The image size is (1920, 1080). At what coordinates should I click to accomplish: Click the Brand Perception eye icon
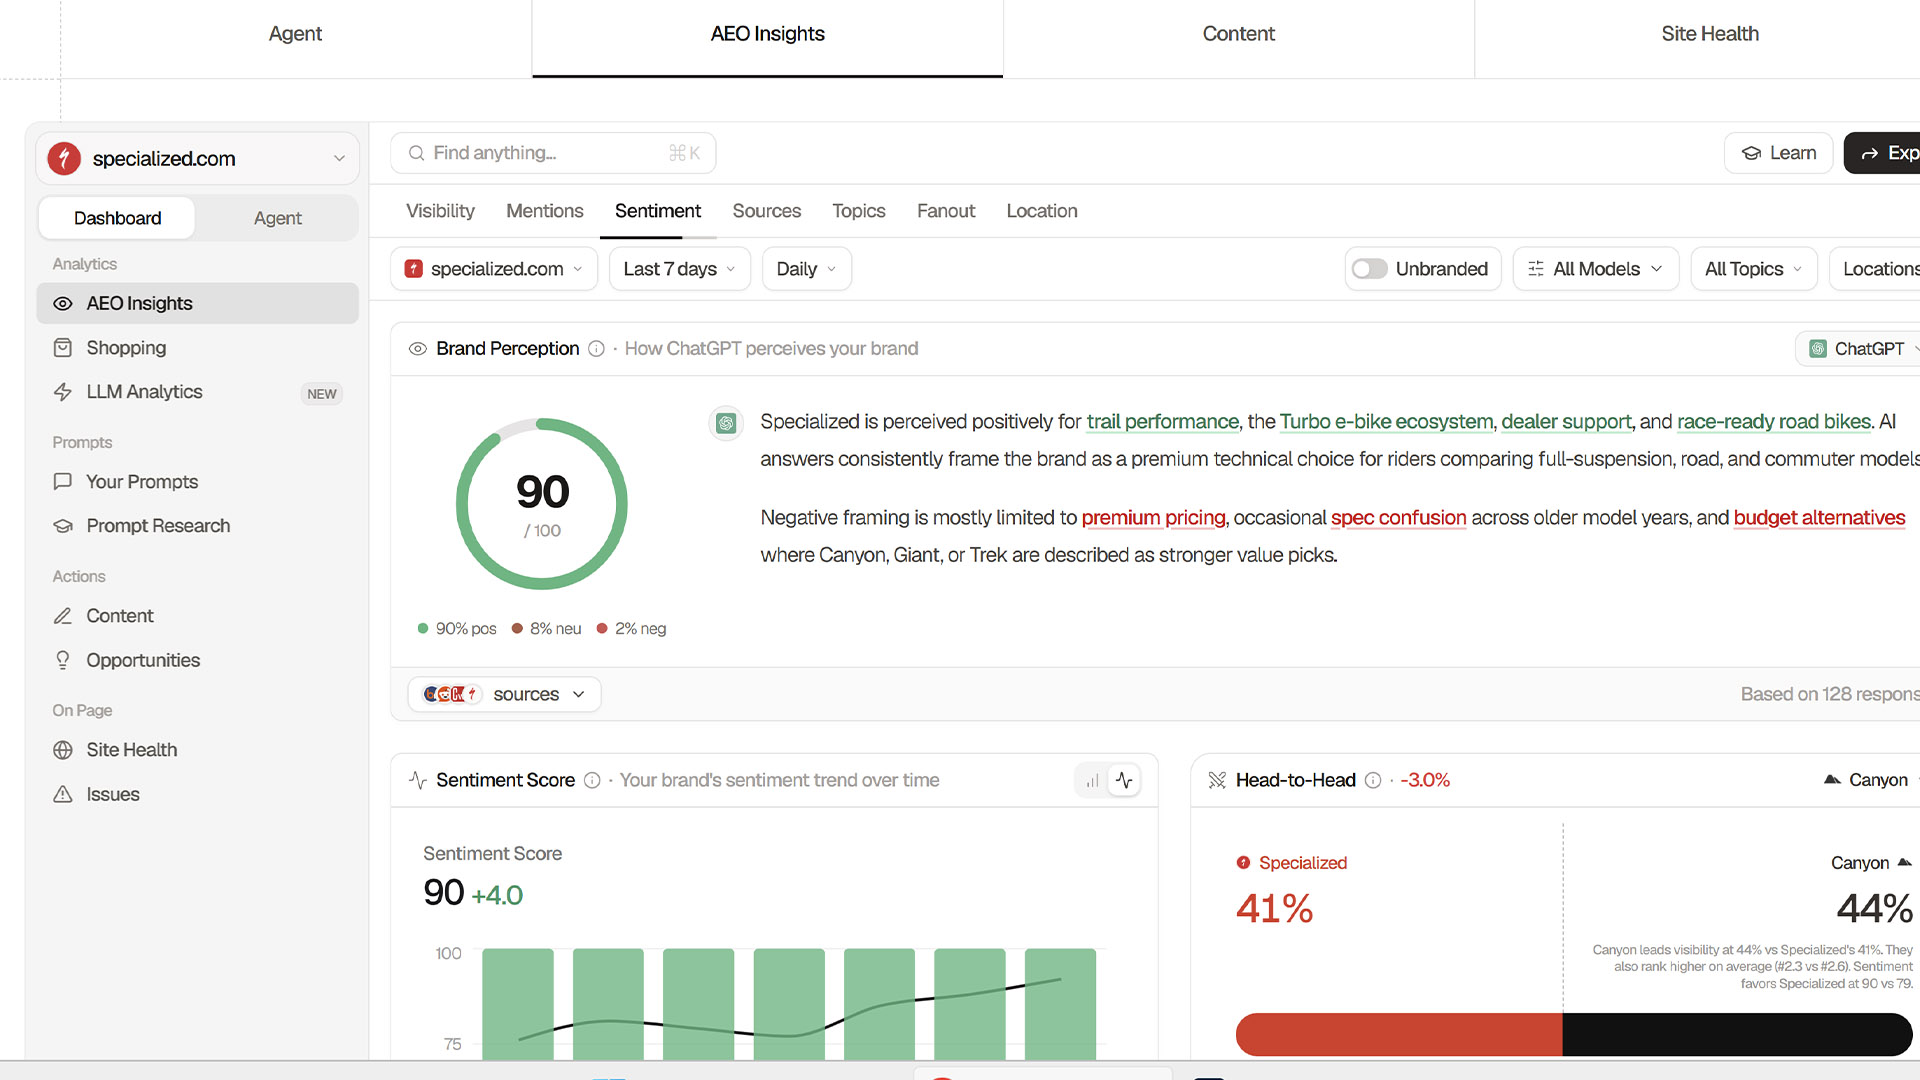click(x=418, y=349)
